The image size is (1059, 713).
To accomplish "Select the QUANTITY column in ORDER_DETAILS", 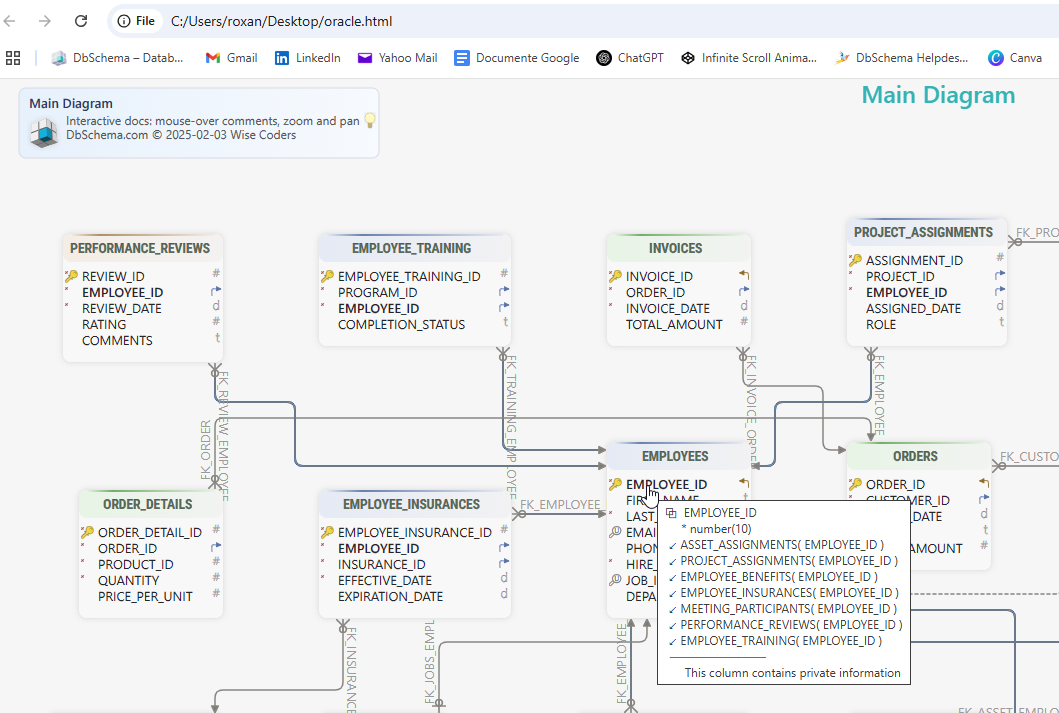I will click(x=128, y=581).
